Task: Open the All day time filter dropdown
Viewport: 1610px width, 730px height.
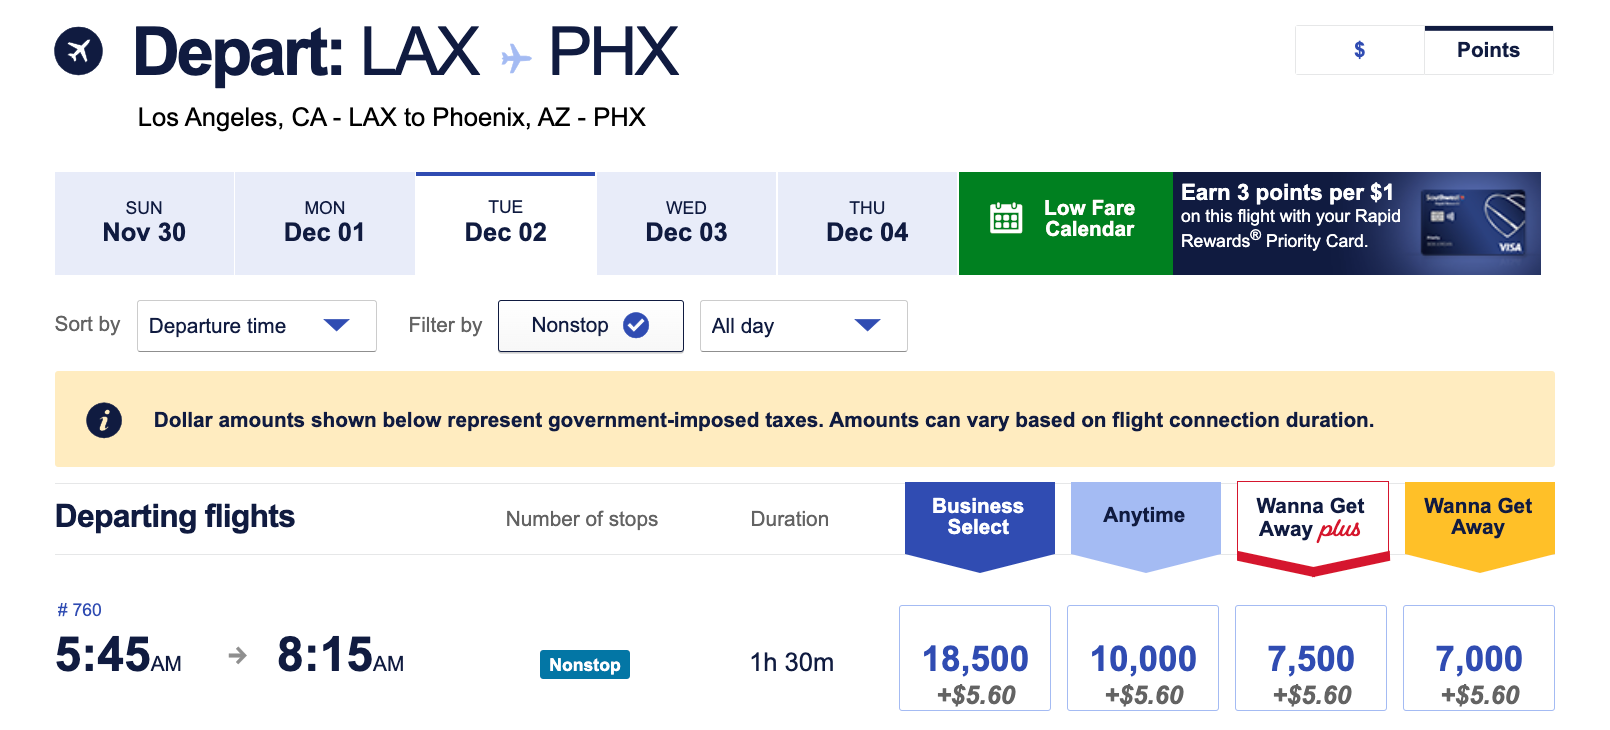Action: click(x=803, y=325)
